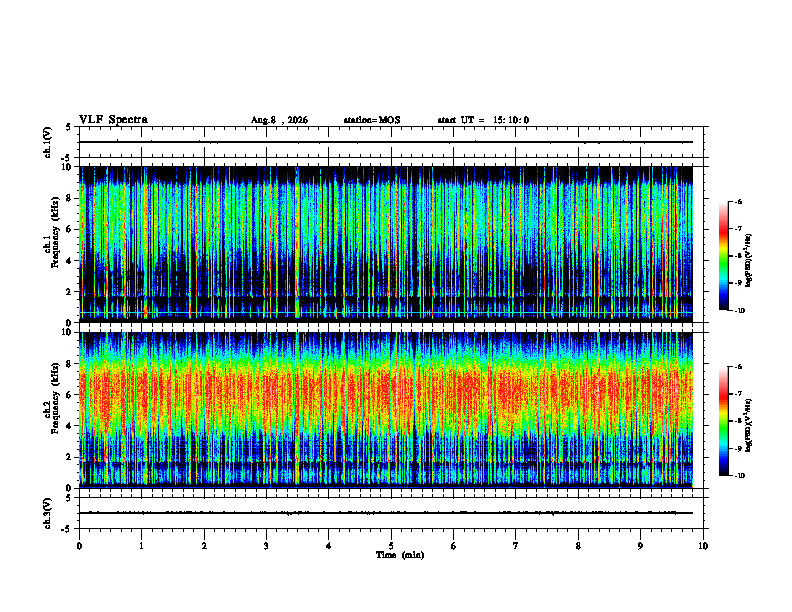Screen dimensions: 792x612
Task: Select the ch.2 colorbar "log(PSD)" label
Action: (749, 425)
